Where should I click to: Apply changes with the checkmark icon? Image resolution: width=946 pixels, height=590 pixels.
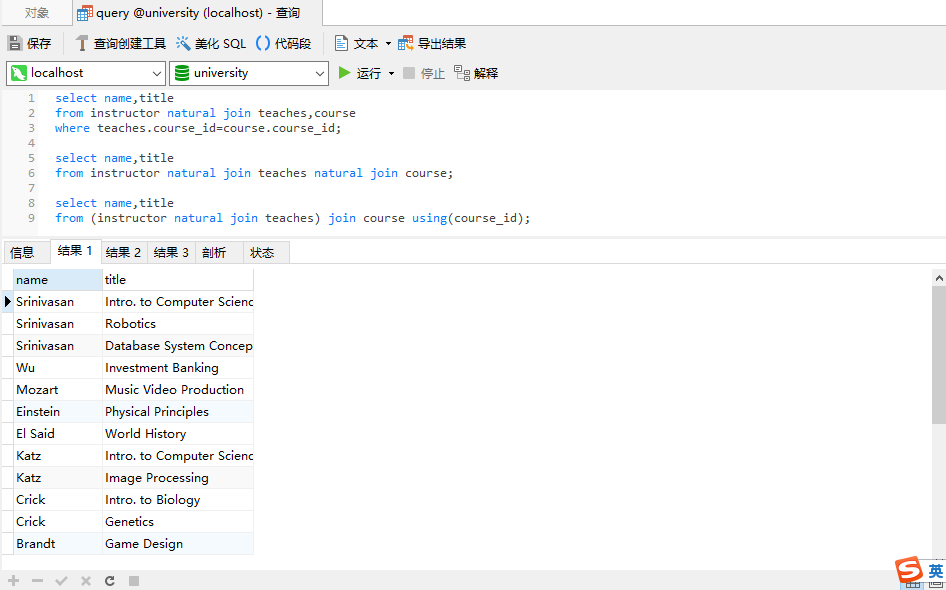62,581
